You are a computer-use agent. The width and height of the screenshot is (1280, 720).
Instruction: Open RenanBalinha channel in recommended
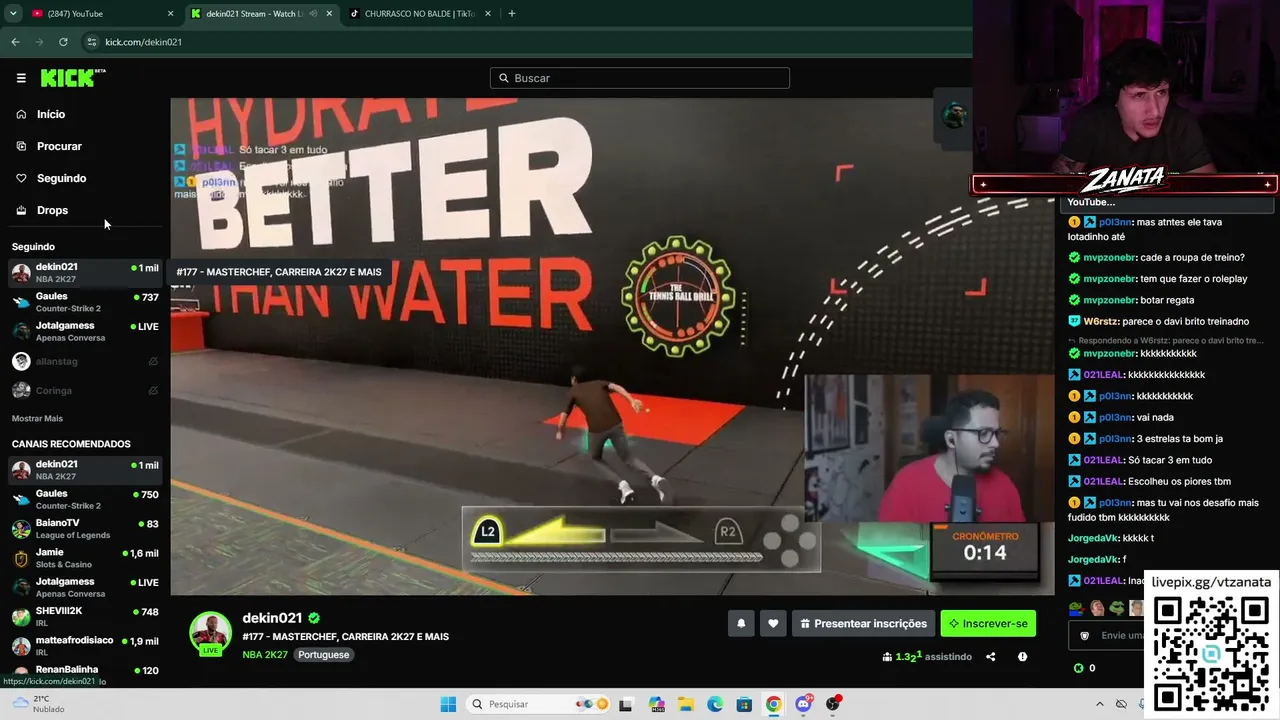84,670
